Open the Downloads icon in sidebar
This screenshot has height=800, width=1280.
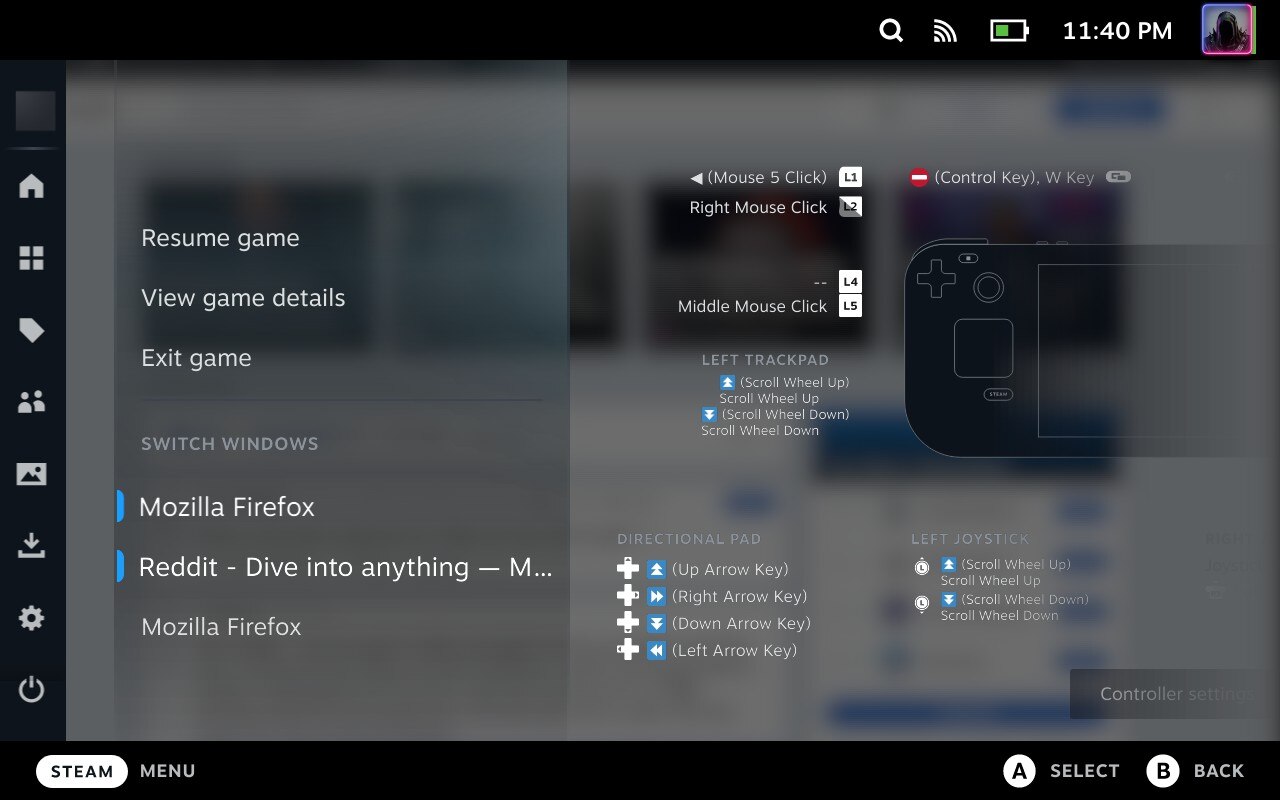[x=32, y=546]
